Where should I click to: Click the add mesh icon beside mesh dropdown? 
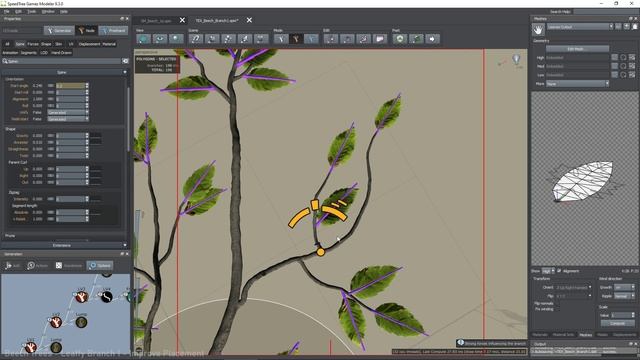(x=627, y=27)
